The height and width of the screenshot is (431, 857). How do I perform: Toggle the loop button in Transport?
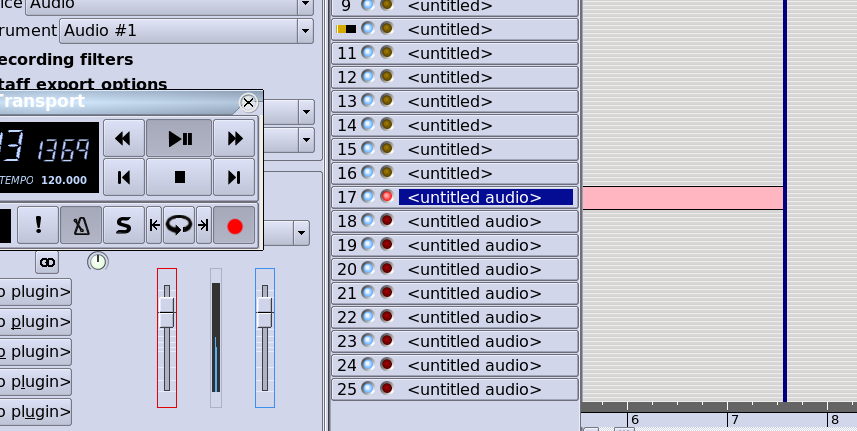click(x=179, y=226)
